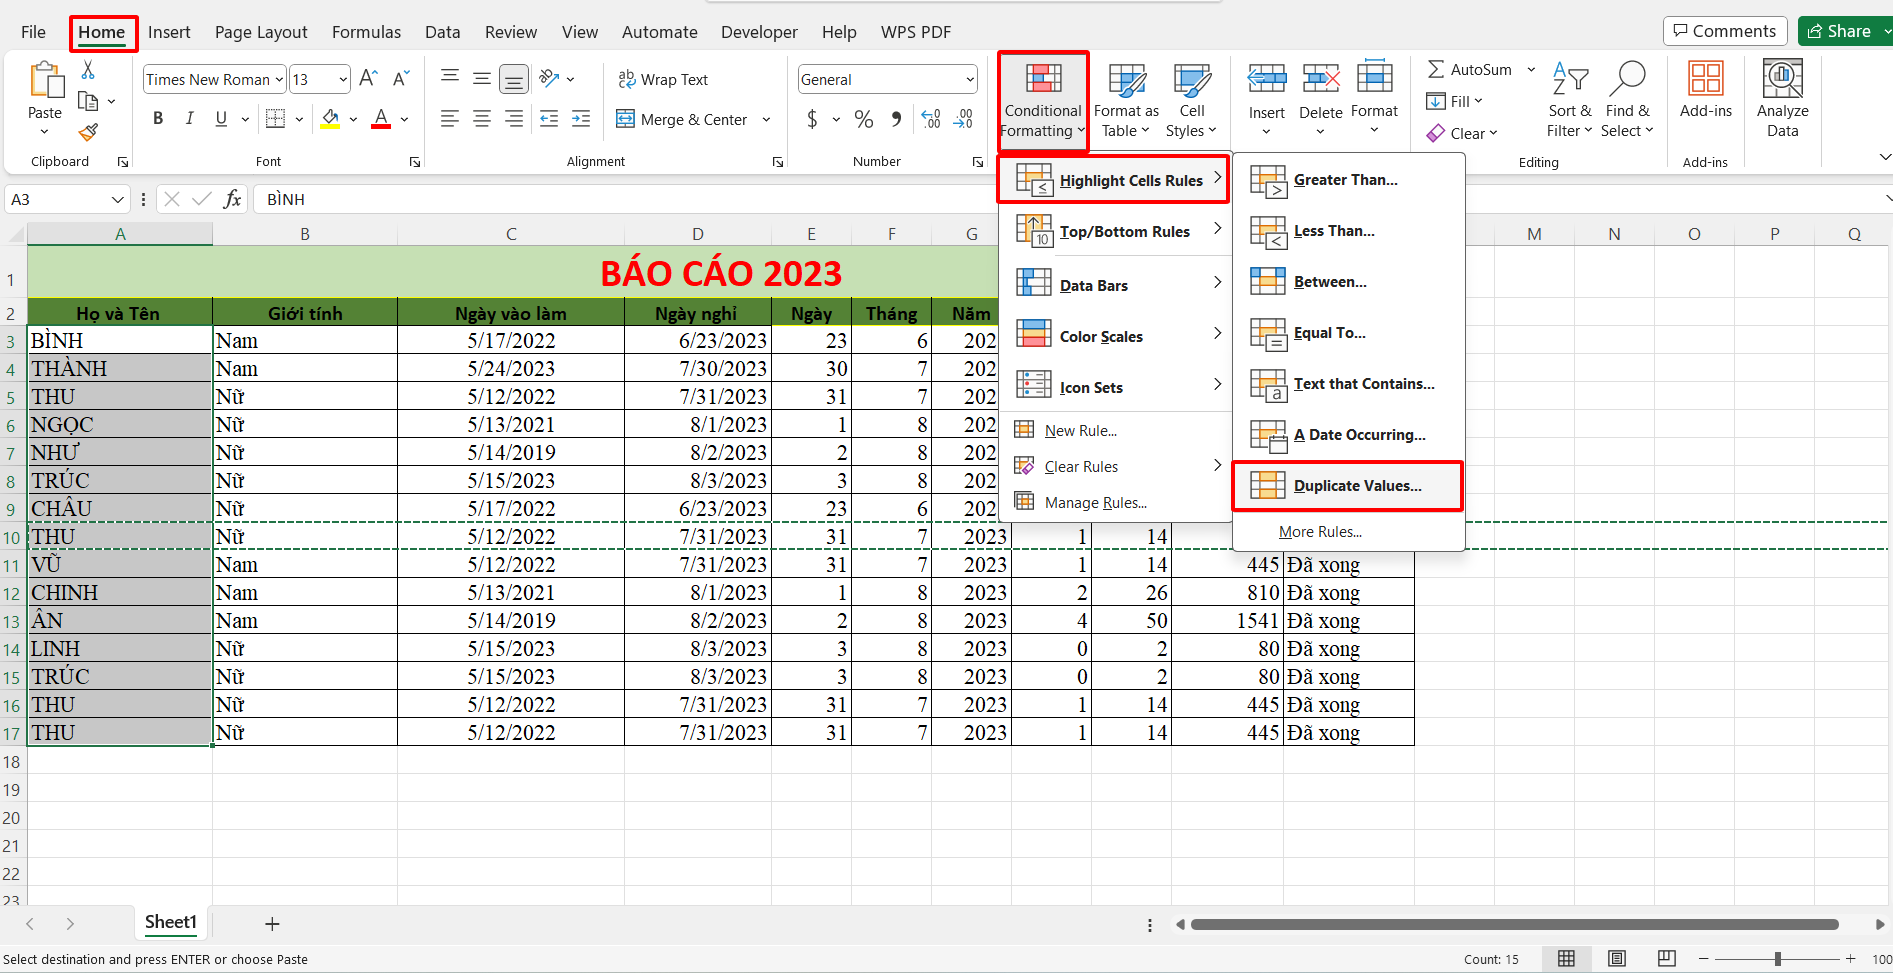
Task: Toggle Bold formatting
Action: tap(158, 119)
